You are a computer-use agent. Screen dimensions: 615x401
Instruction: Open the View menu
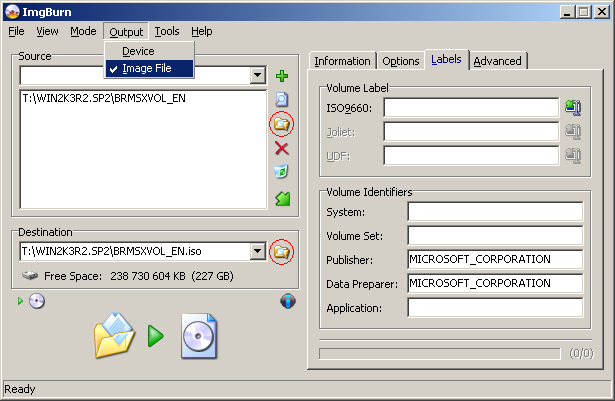coord(47,31)
